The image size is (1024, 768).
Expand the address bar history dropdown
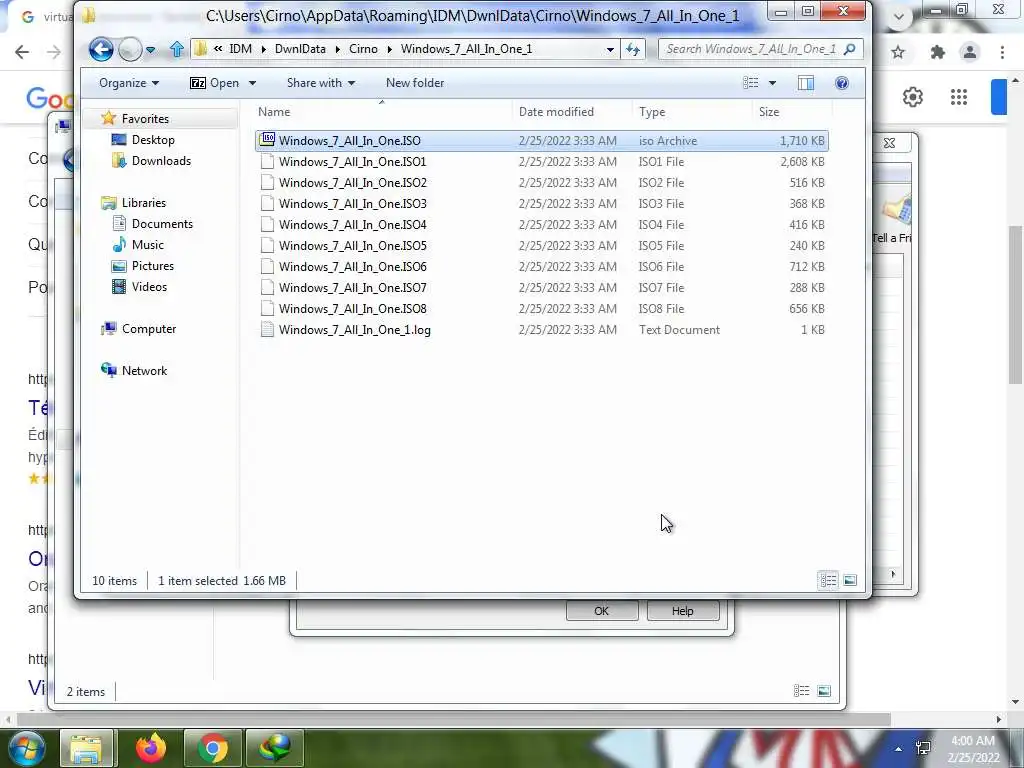[x=610, y=50]
